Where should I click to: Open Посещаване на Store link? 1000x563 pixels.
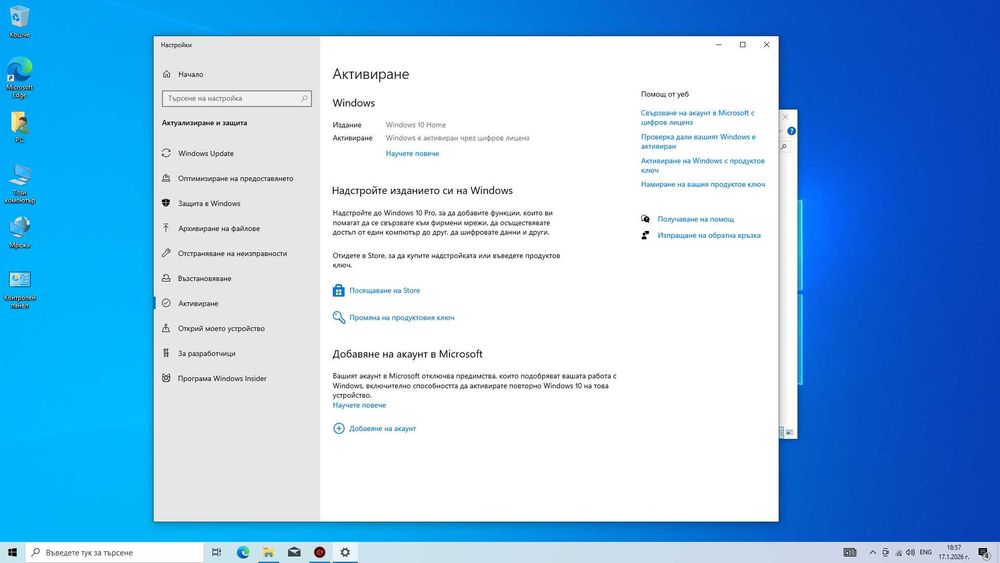click(385, 290)
